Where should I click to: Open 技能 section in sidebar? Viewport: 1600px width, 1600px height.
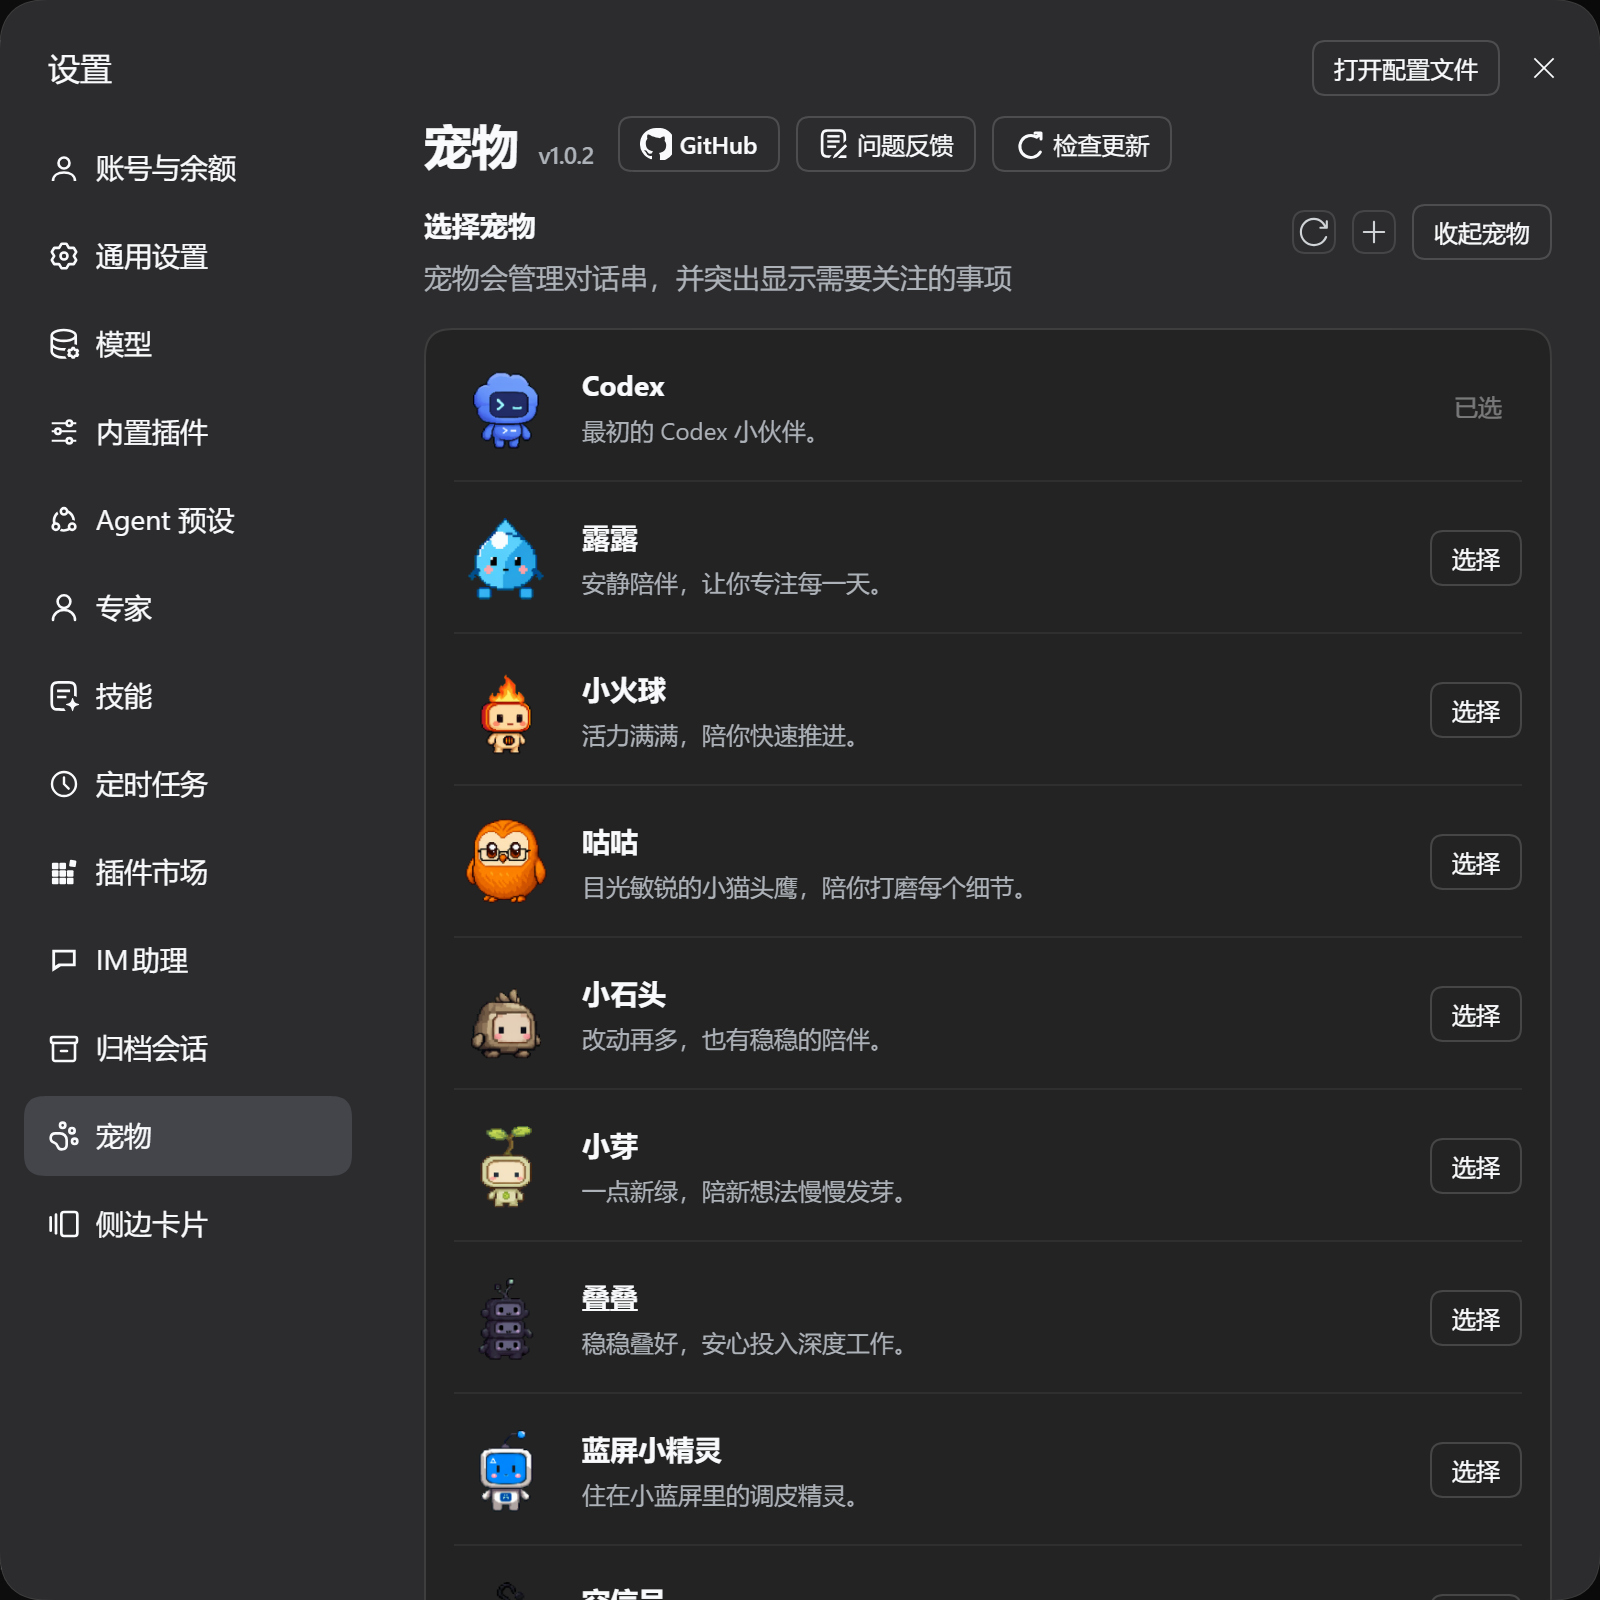188,696
